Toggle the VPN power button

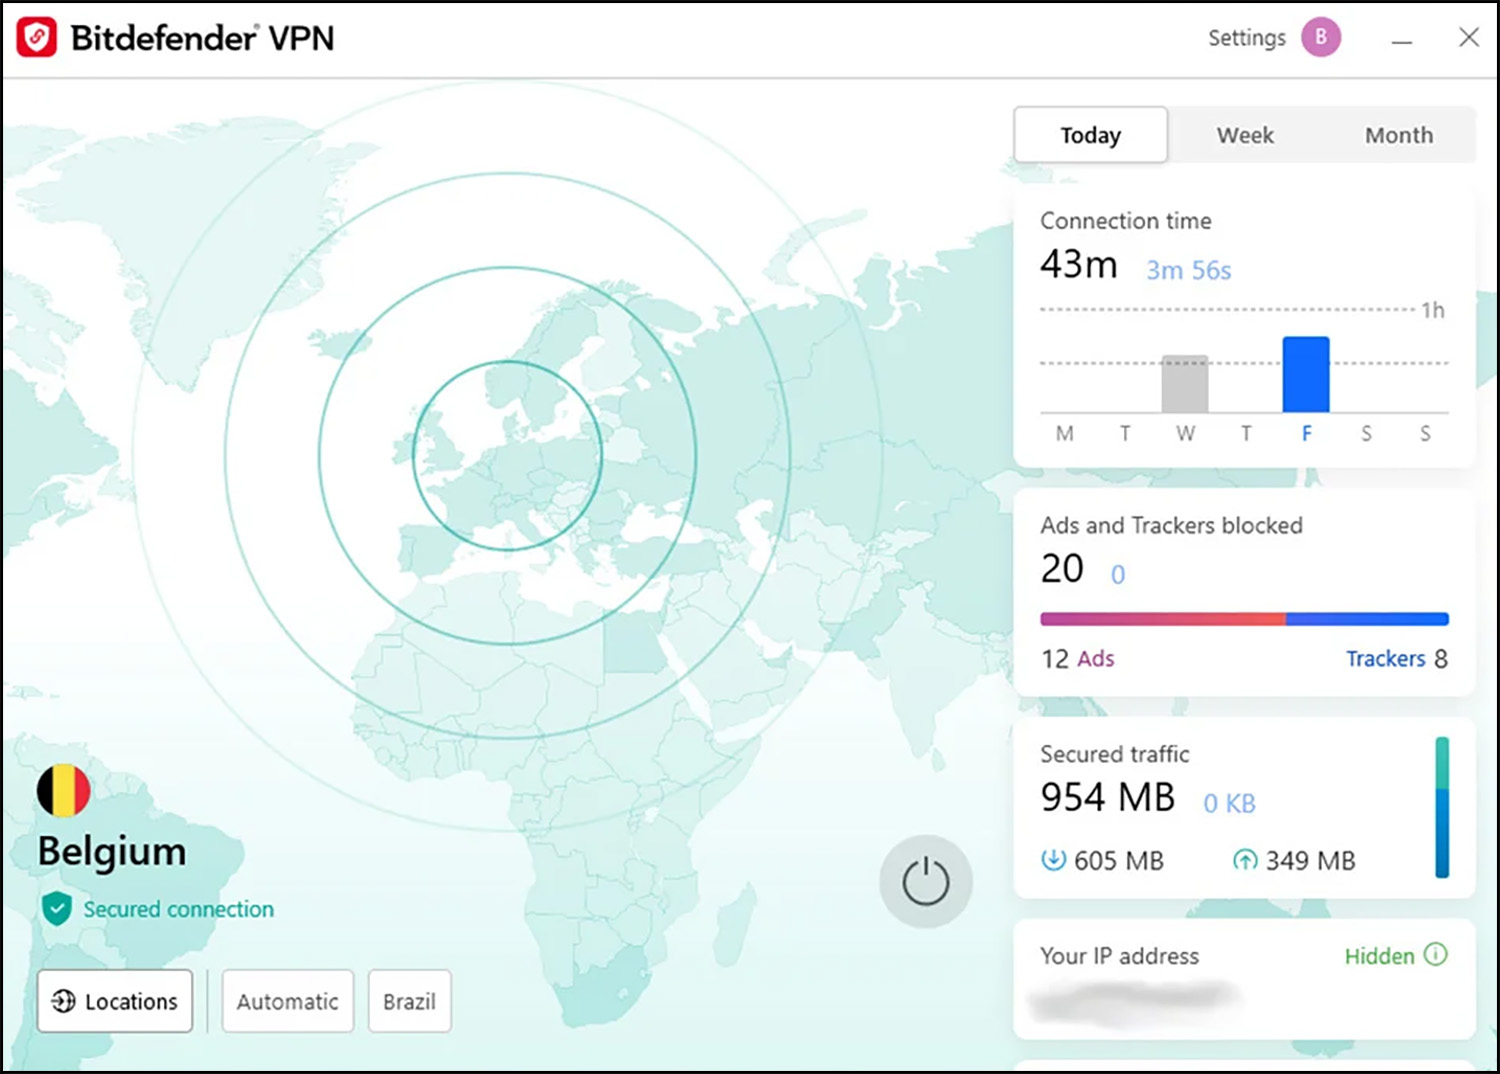point(925,881)
